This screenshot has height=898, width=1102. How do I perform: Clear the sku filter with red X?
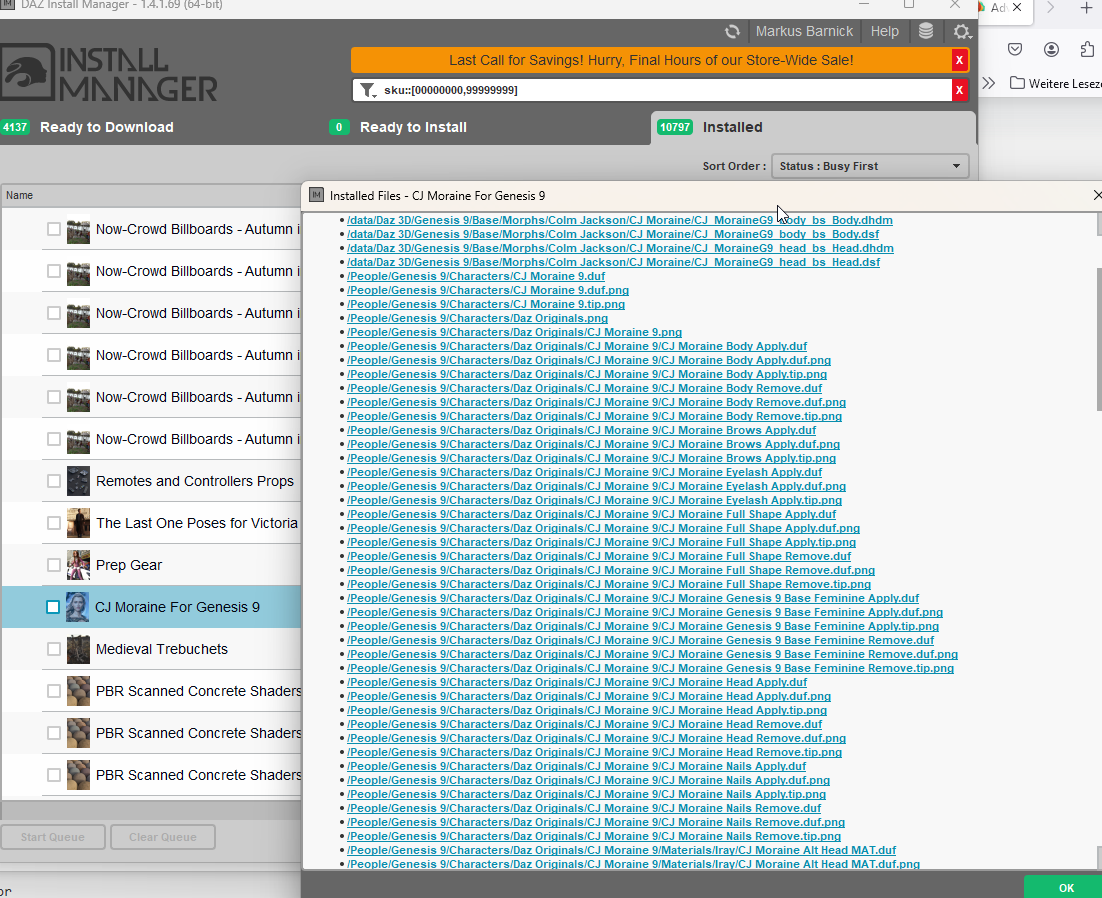pos(959,90)
